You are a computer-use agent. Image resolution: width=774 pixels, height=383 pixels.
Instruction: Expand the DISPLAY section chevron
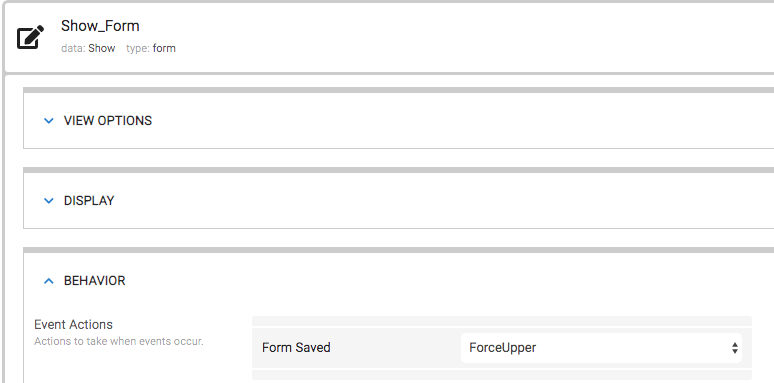click(x=48, y=200)
